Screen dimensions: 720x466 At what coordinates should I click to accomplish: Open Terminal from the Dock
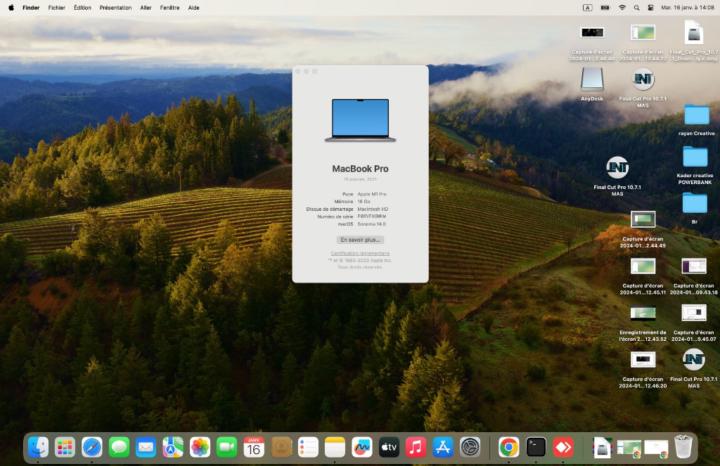click(x=536, y=447)
